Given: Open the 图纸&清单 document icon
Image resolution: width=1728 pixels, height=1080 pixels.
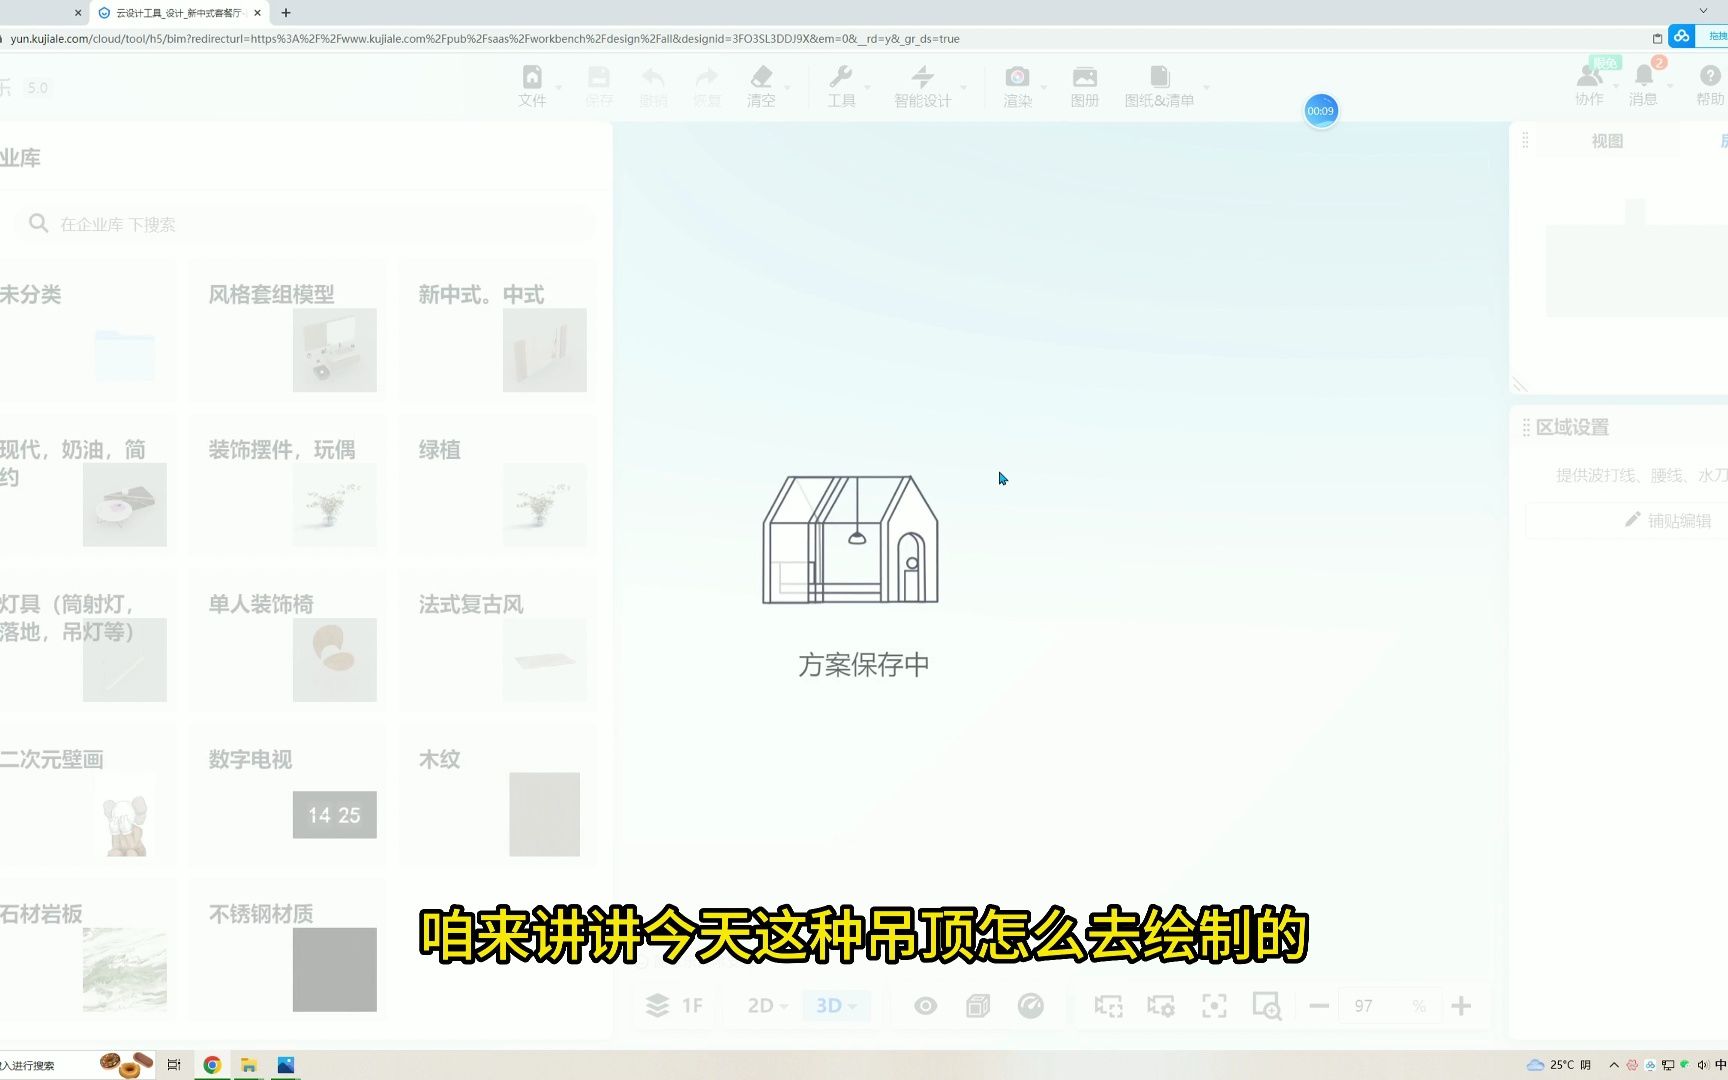Looking at the screenshot, I should [x=1160, y=77].
